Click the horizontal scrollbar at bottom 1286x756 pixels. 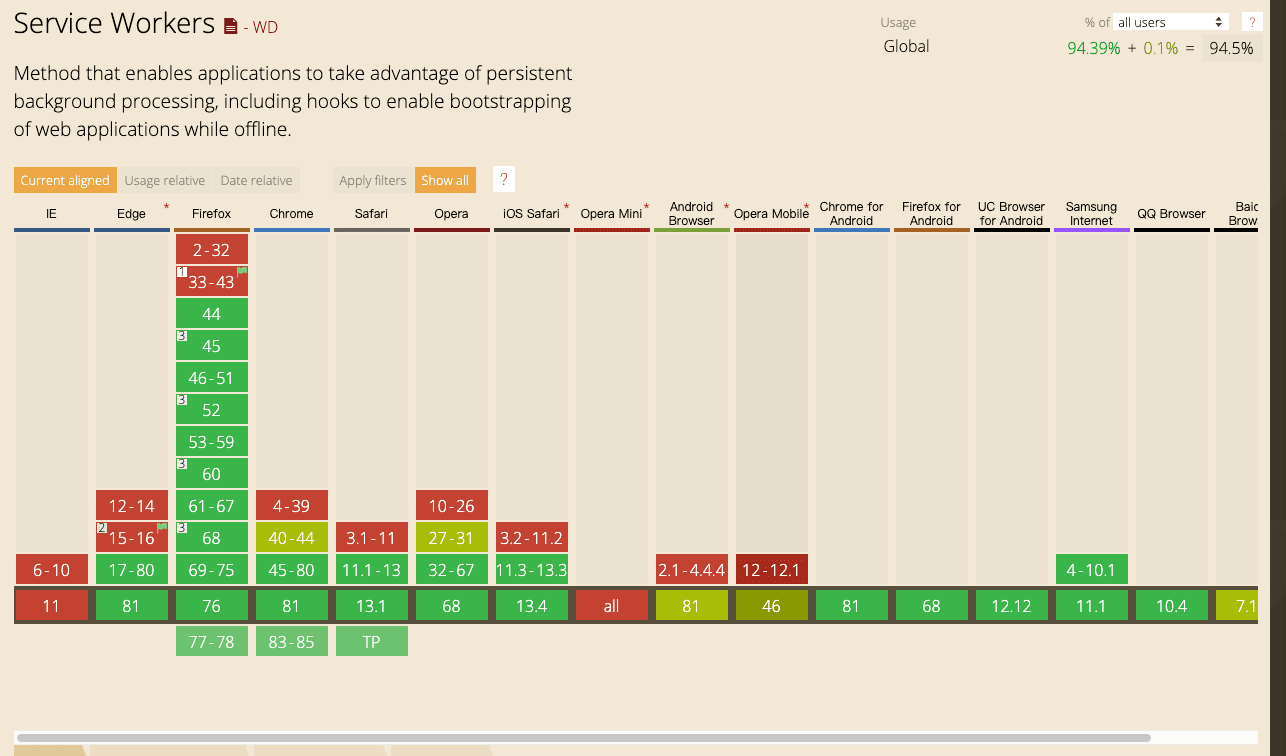tap(585, 738)
